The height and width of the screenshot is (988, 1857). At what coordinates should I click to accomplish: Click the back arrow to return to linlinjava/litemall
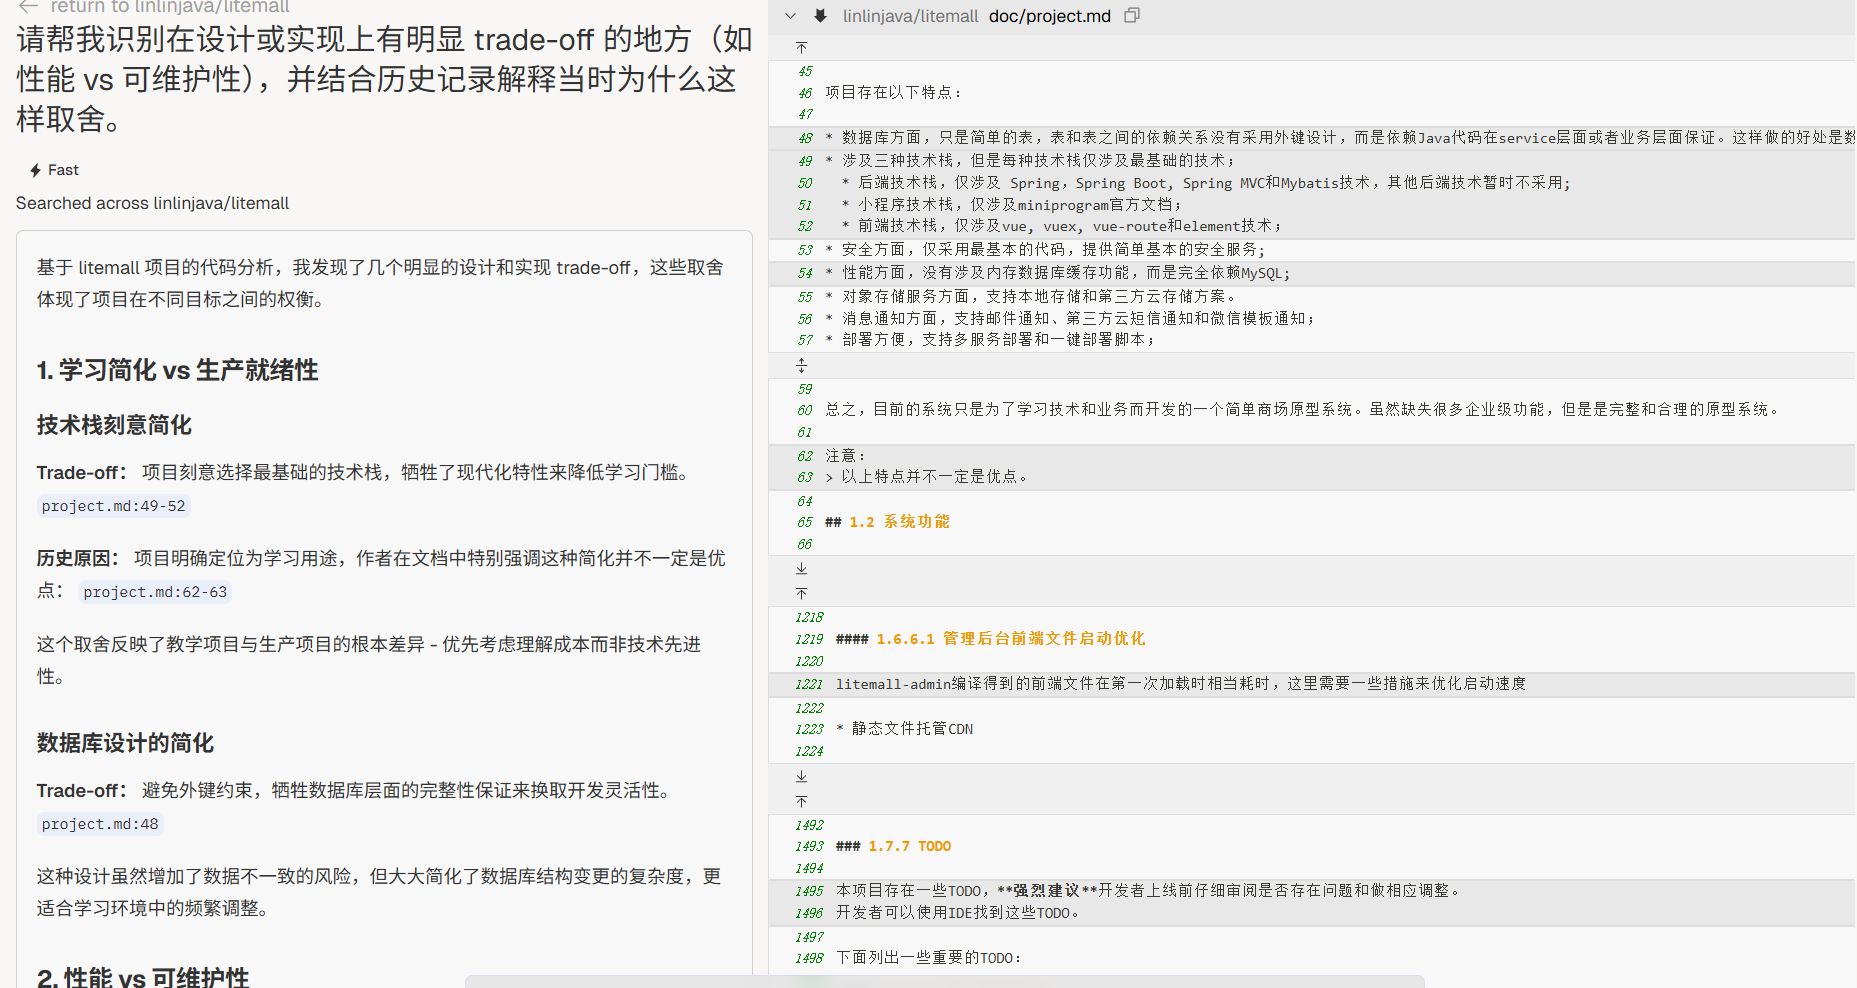[28, 7]
